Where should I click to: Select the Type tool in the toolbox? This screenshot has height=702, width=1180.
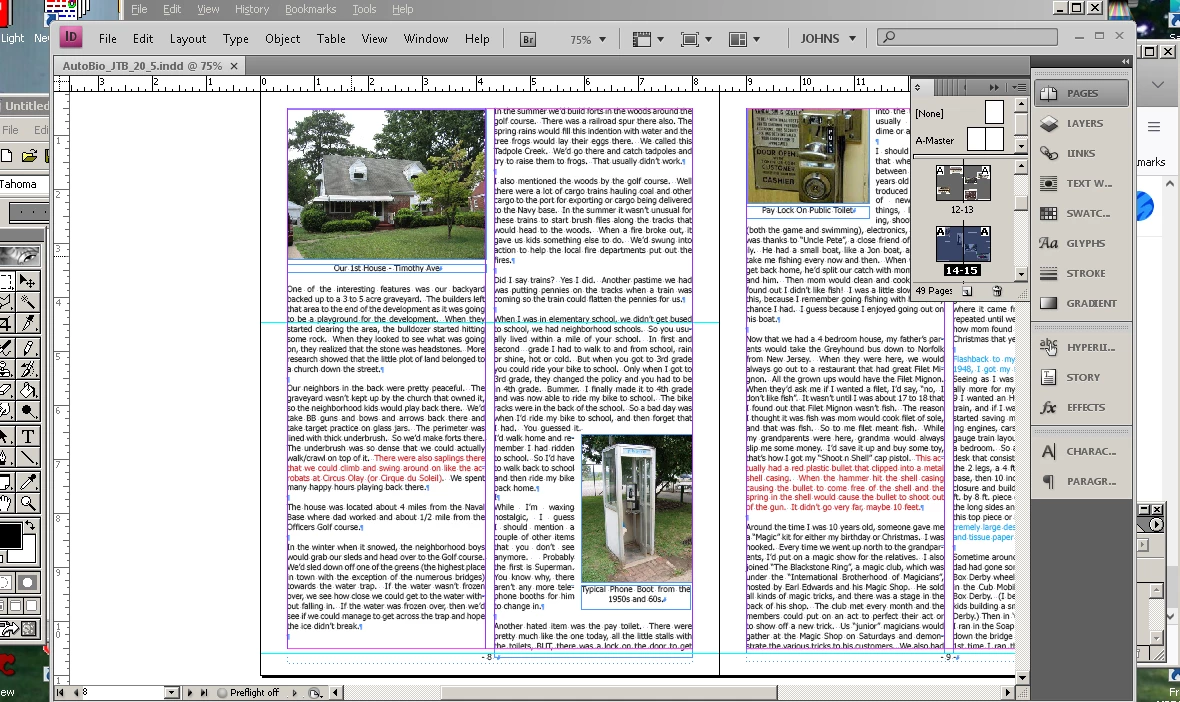pos(28,436)
